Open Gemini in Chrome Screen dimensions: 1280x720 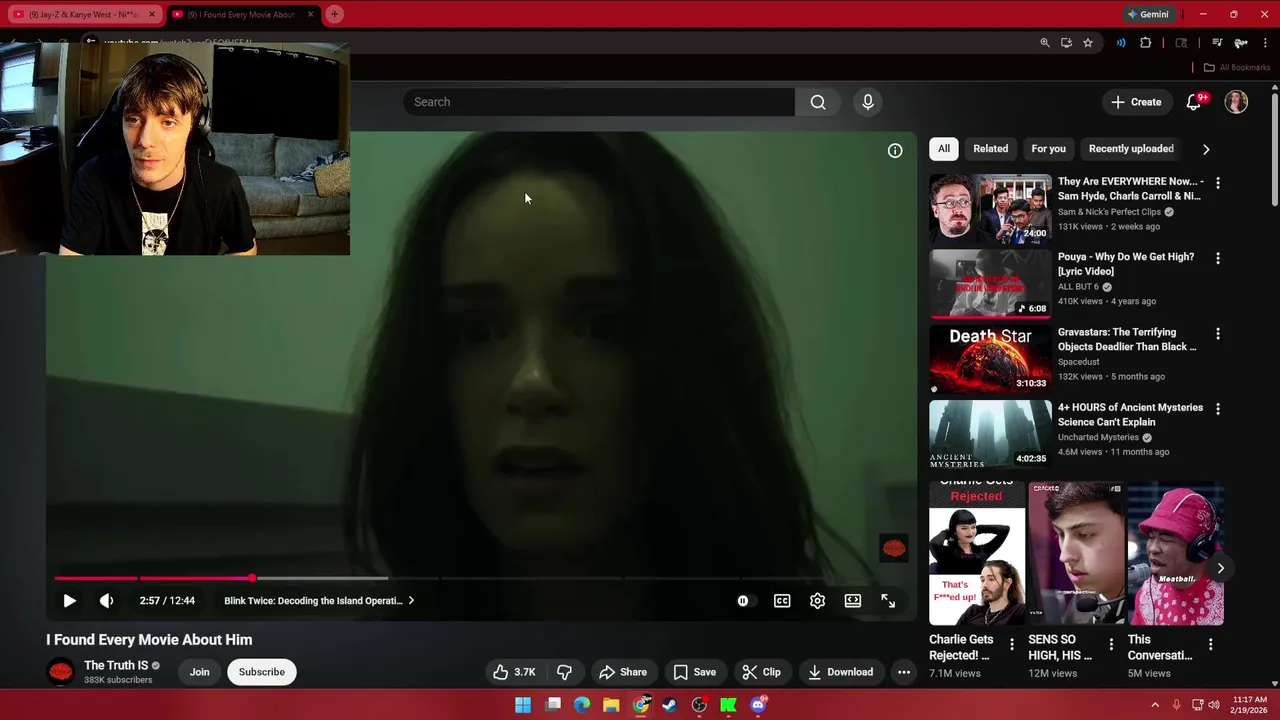pos(1148,14)
